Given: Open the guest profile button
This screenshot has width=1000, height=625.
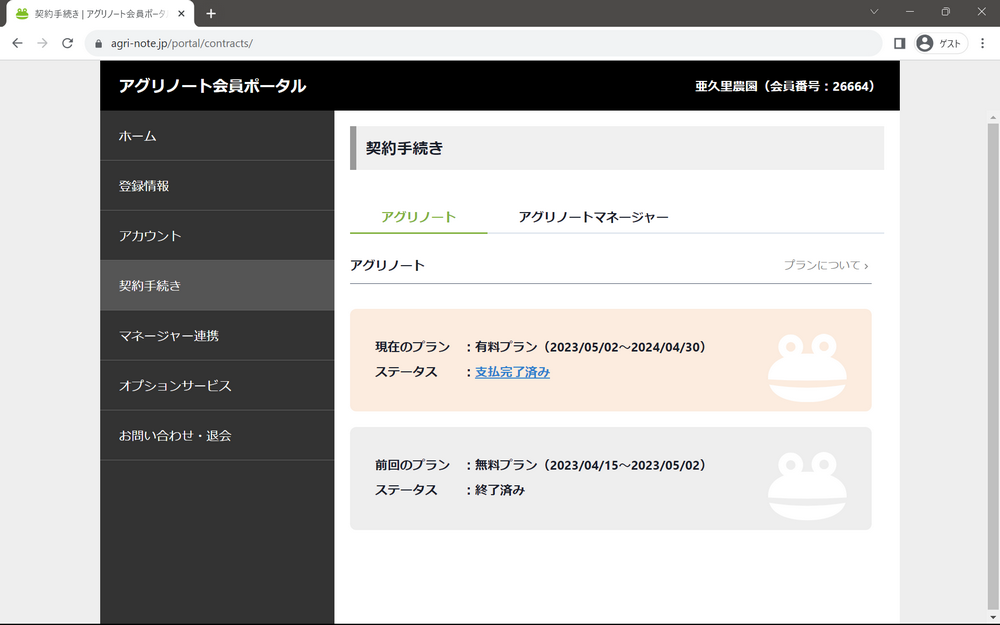Looking at the screenshot, I should click(941, 43).
